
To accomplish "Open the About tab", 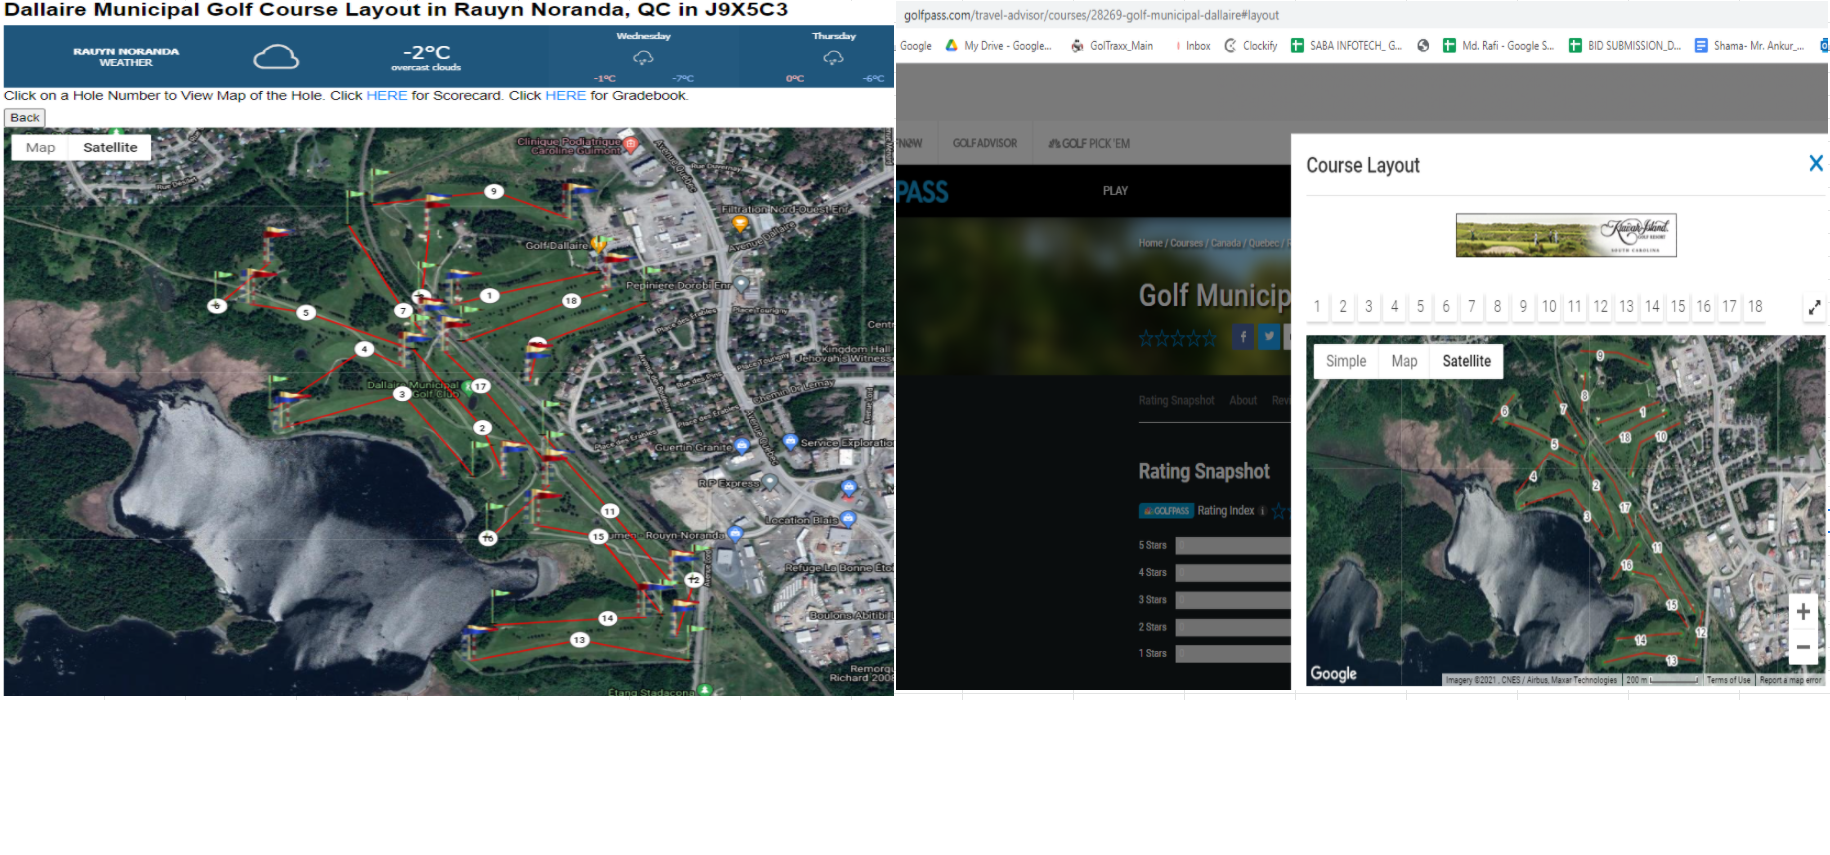I will pyautogui.click(x=1243, y=400).
